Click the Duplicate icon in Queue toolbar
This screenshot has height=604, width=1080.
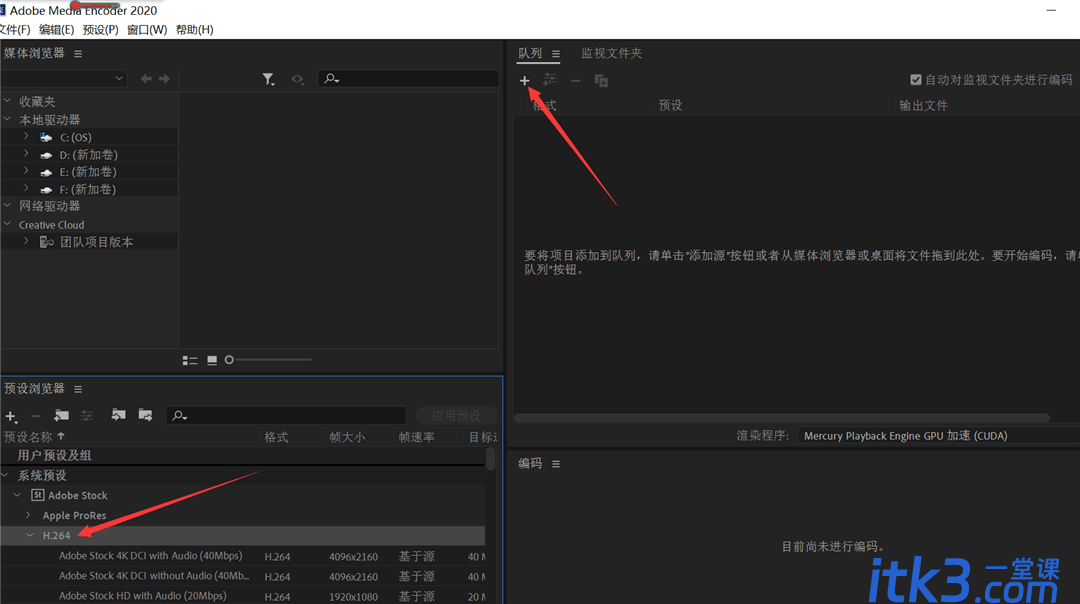click(x=601, y=81)
